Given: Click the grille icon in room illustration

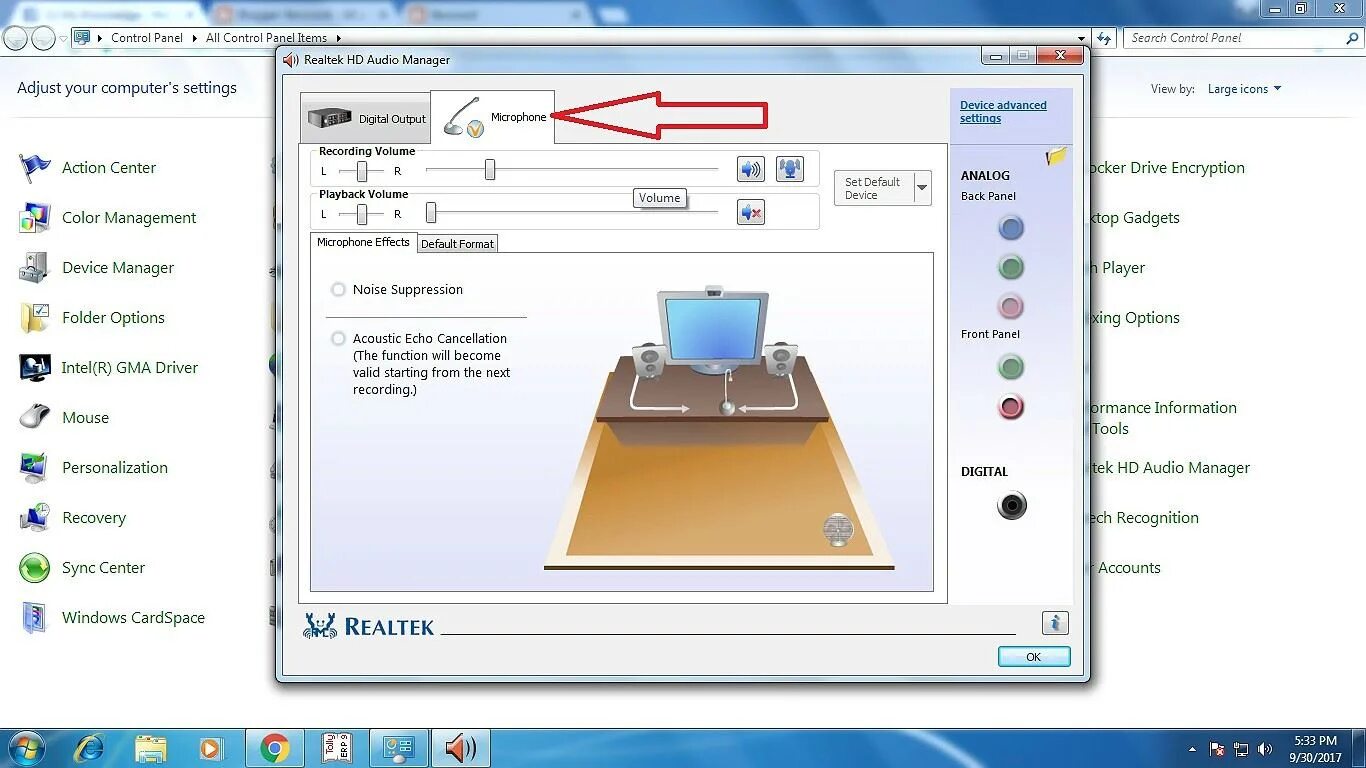Looking at the screenshot, I should (x=838, y=529).
